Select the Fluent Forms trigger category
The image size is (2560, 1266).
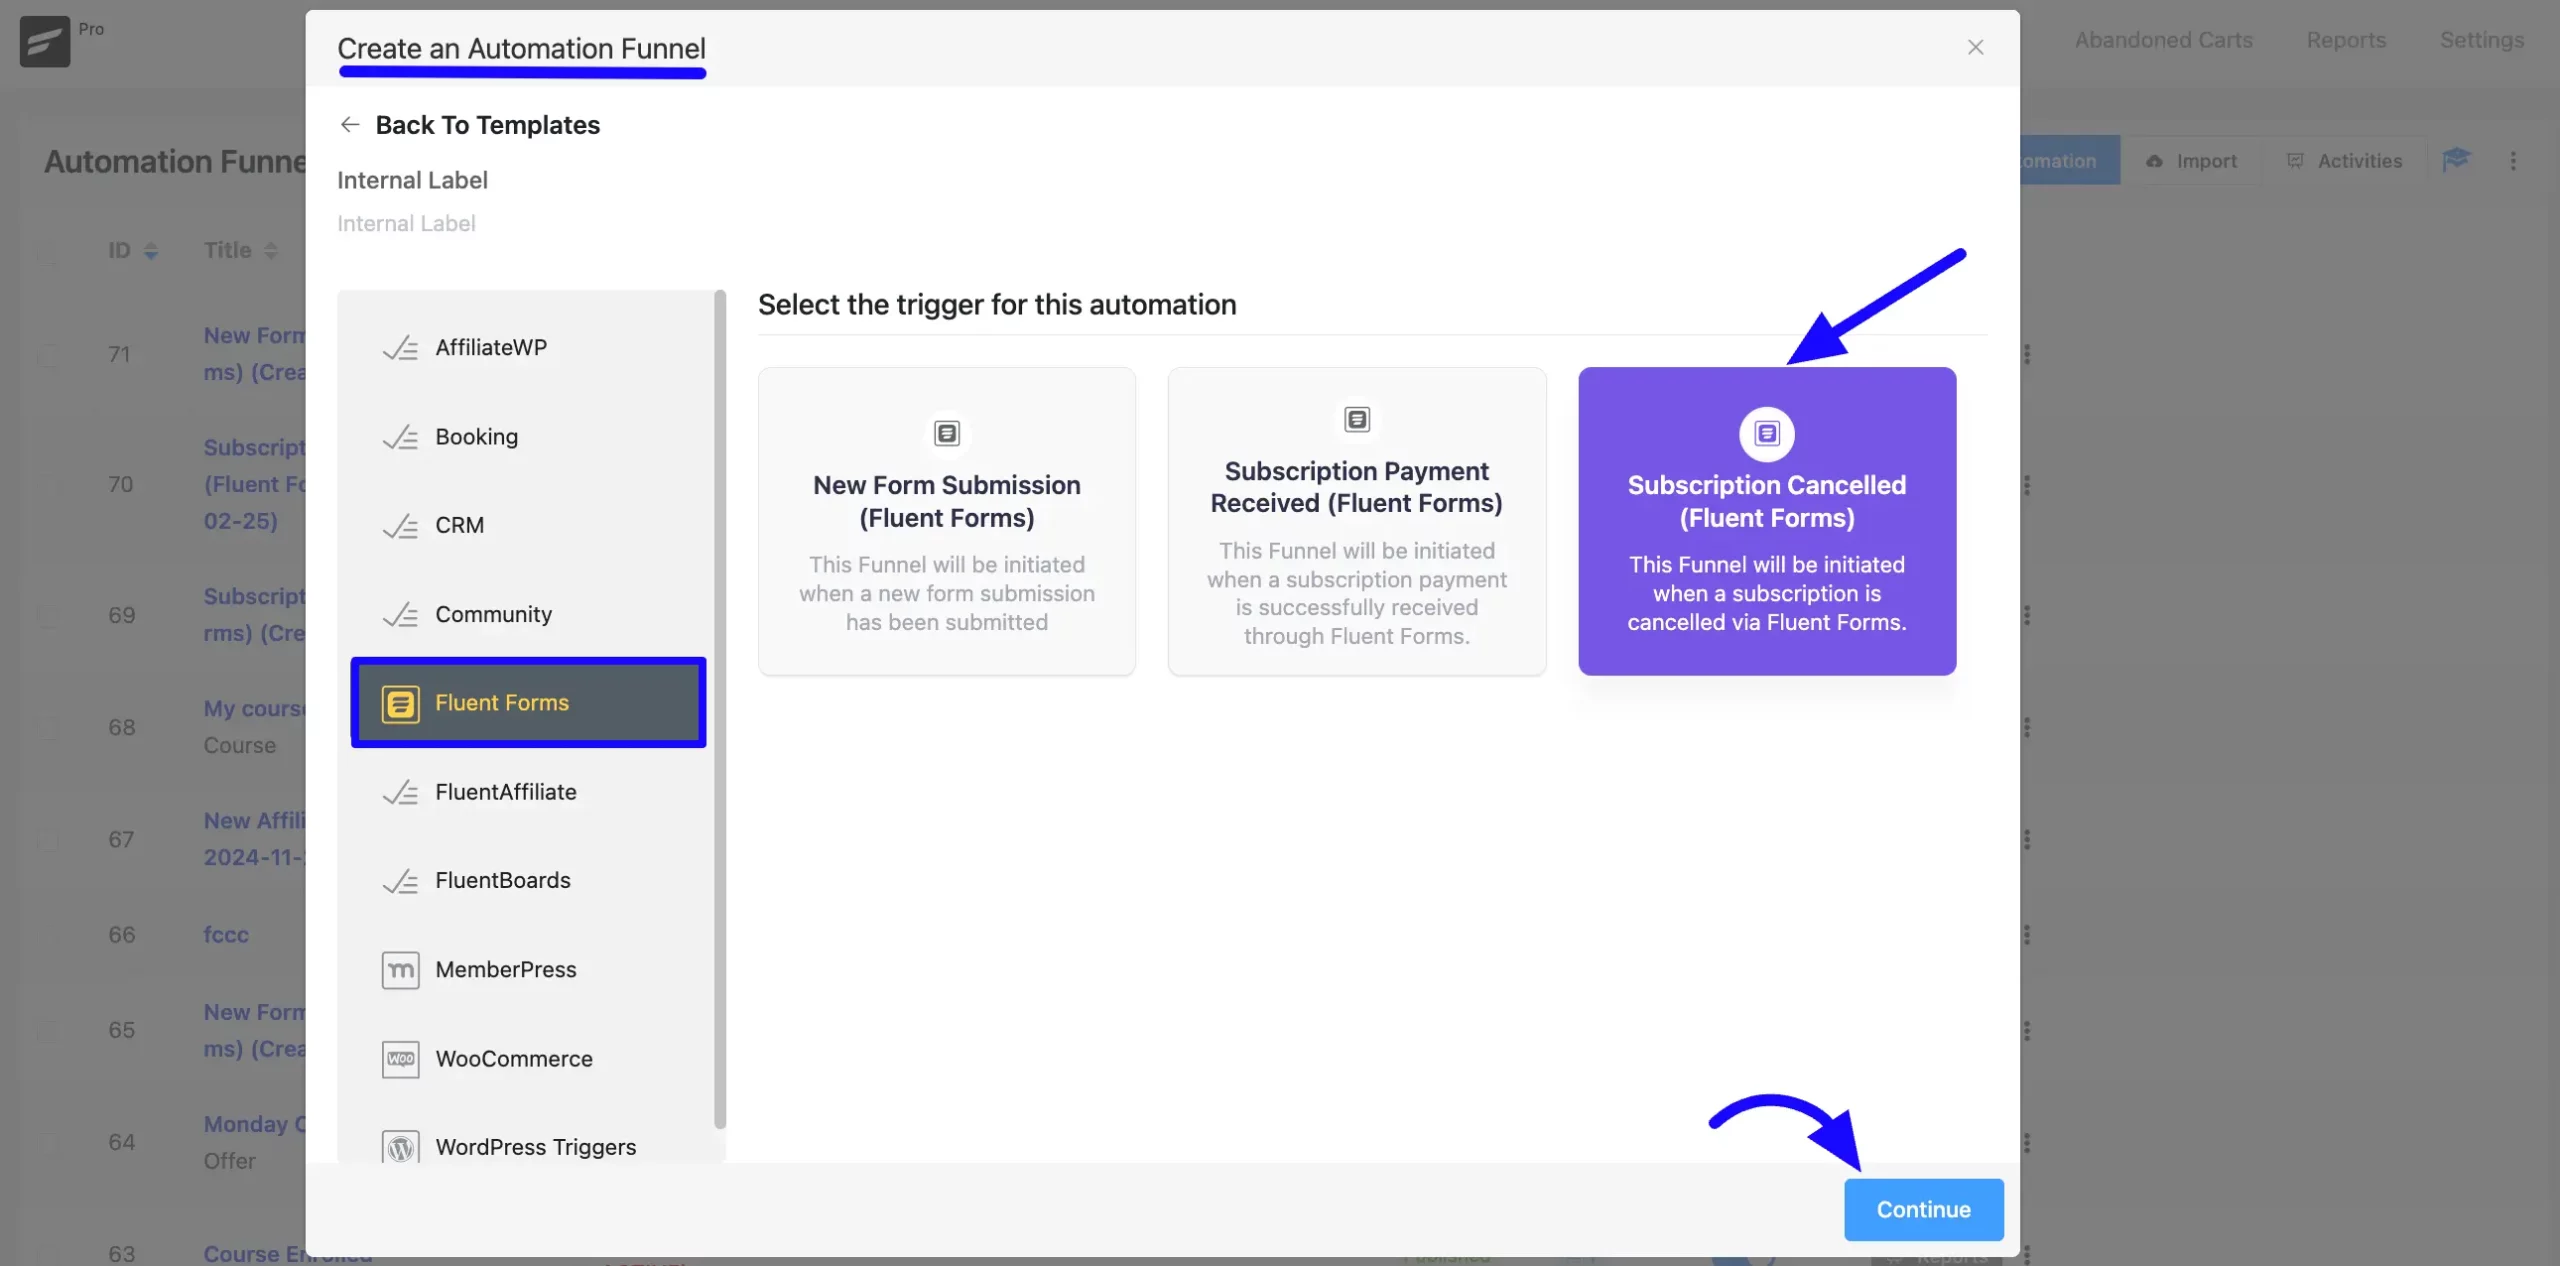coord(528,703)
